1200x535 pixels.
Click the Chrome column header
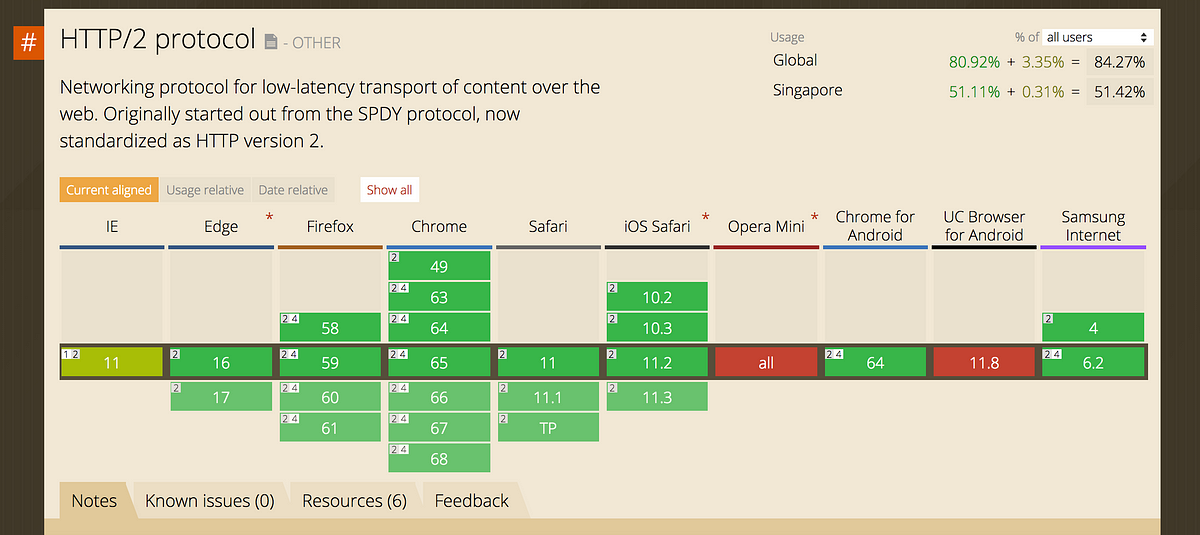click(x=439, y=227)
